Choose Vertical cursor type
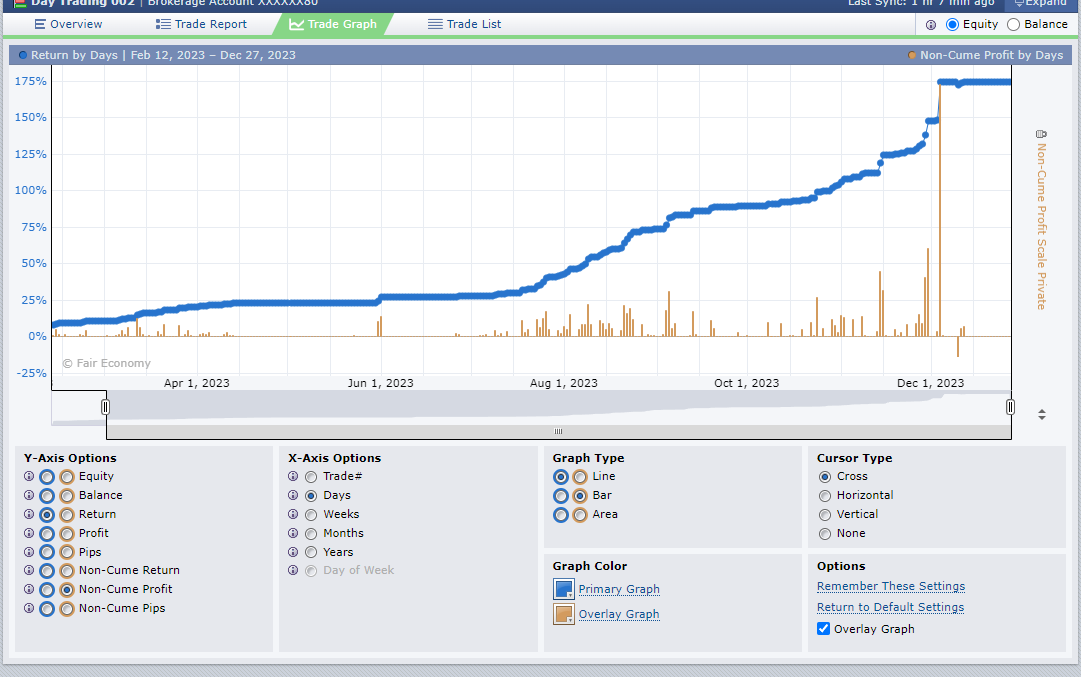 pos(825,515)
